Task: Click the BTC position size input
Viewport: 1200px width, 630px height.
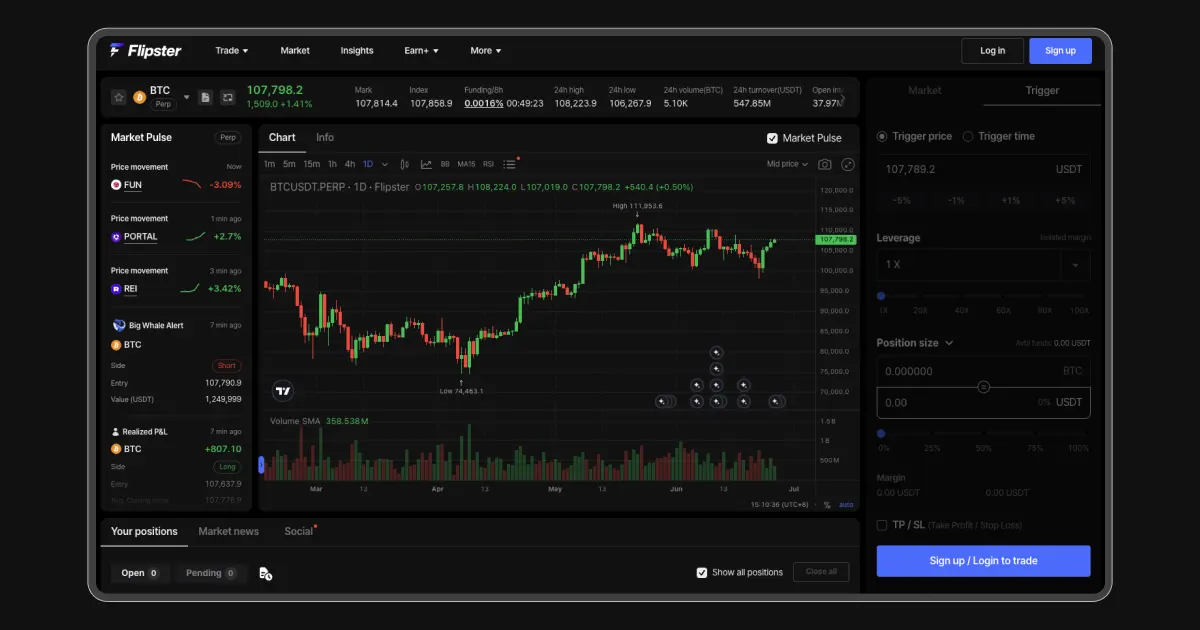Action: 983,371
